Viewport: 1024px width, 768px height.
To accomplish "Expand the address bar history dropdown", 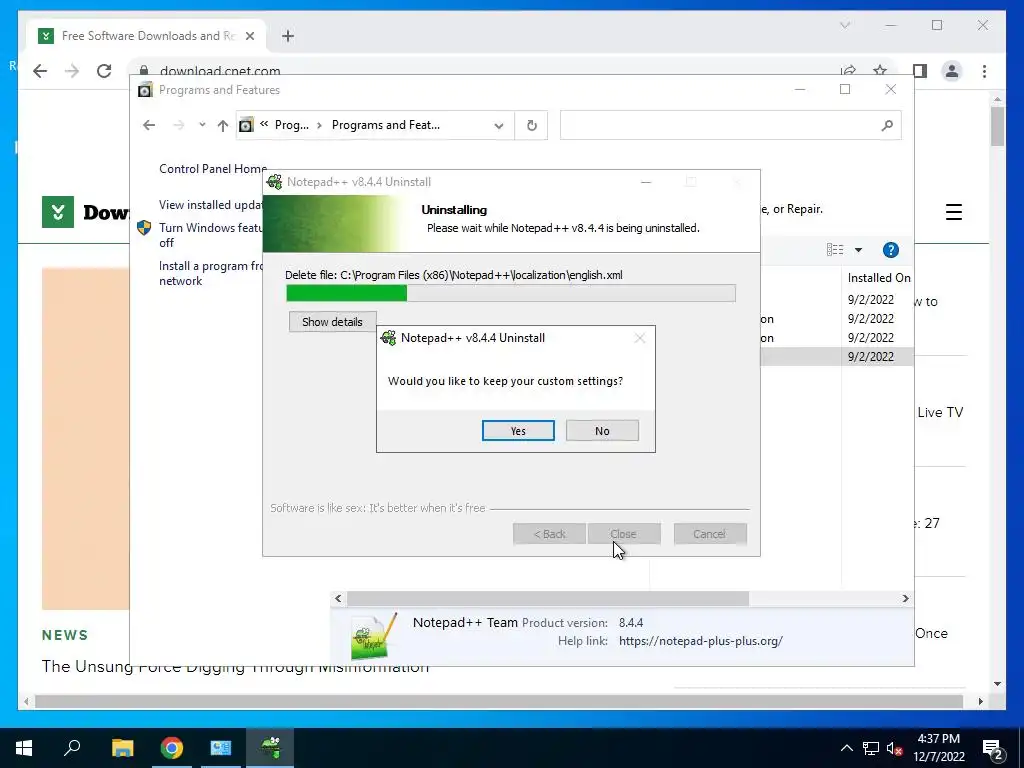I will click(x=499, y=125).
